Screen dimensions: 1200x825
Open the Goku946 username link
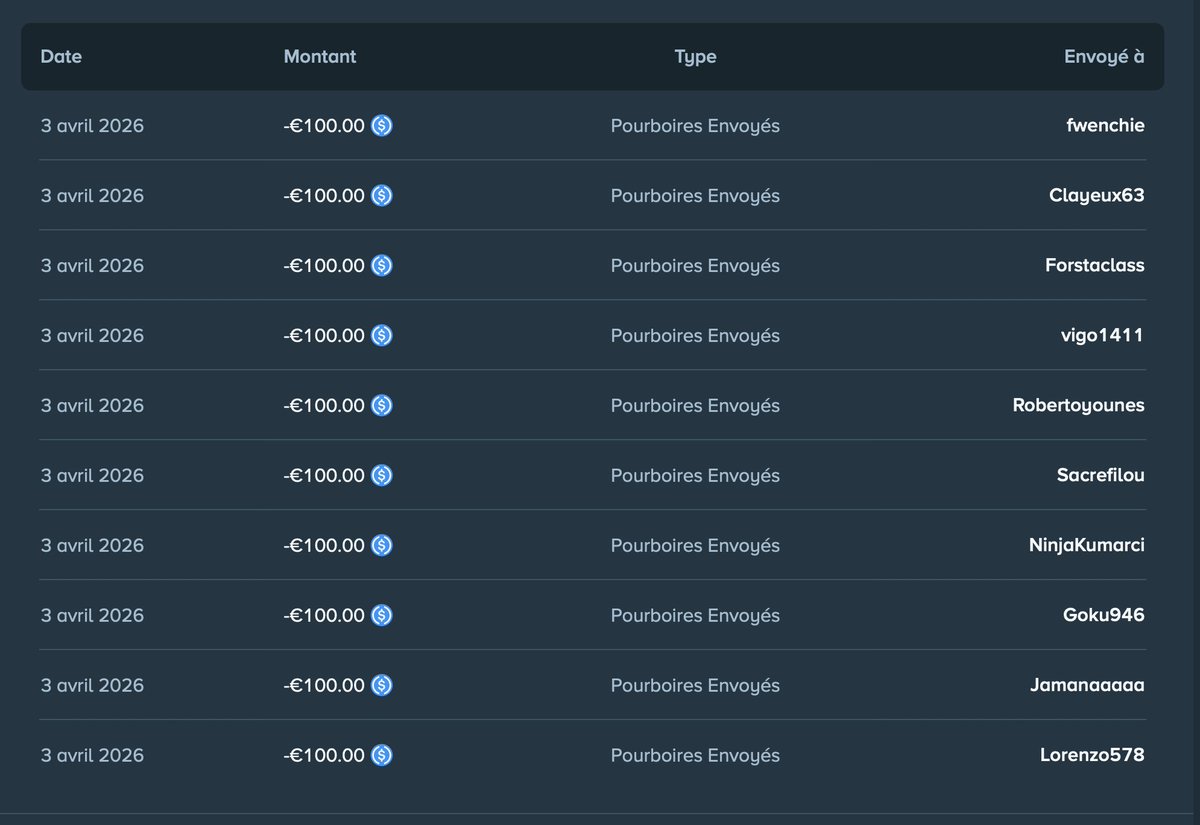[1104, 615]
